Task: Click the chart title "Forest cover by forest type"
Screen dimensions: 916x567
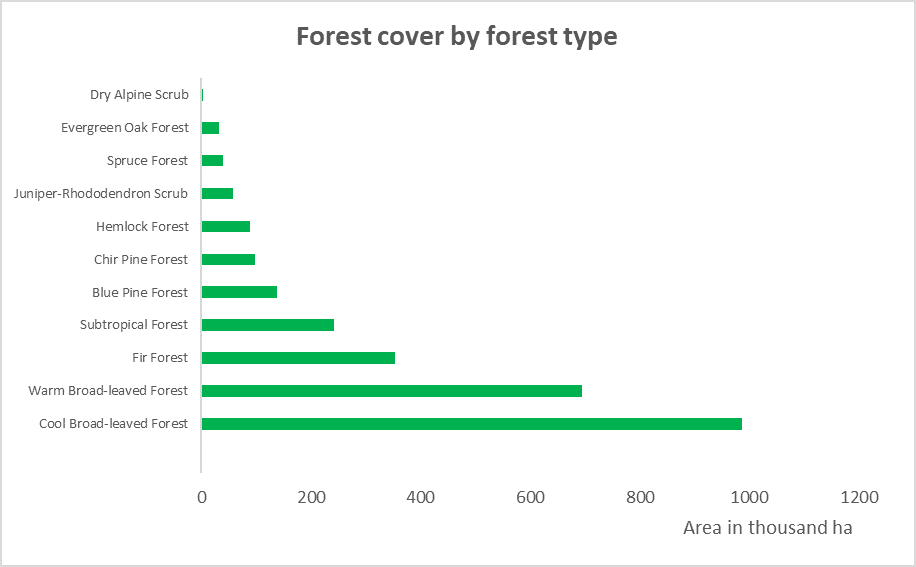Action: tap(457, 37)
